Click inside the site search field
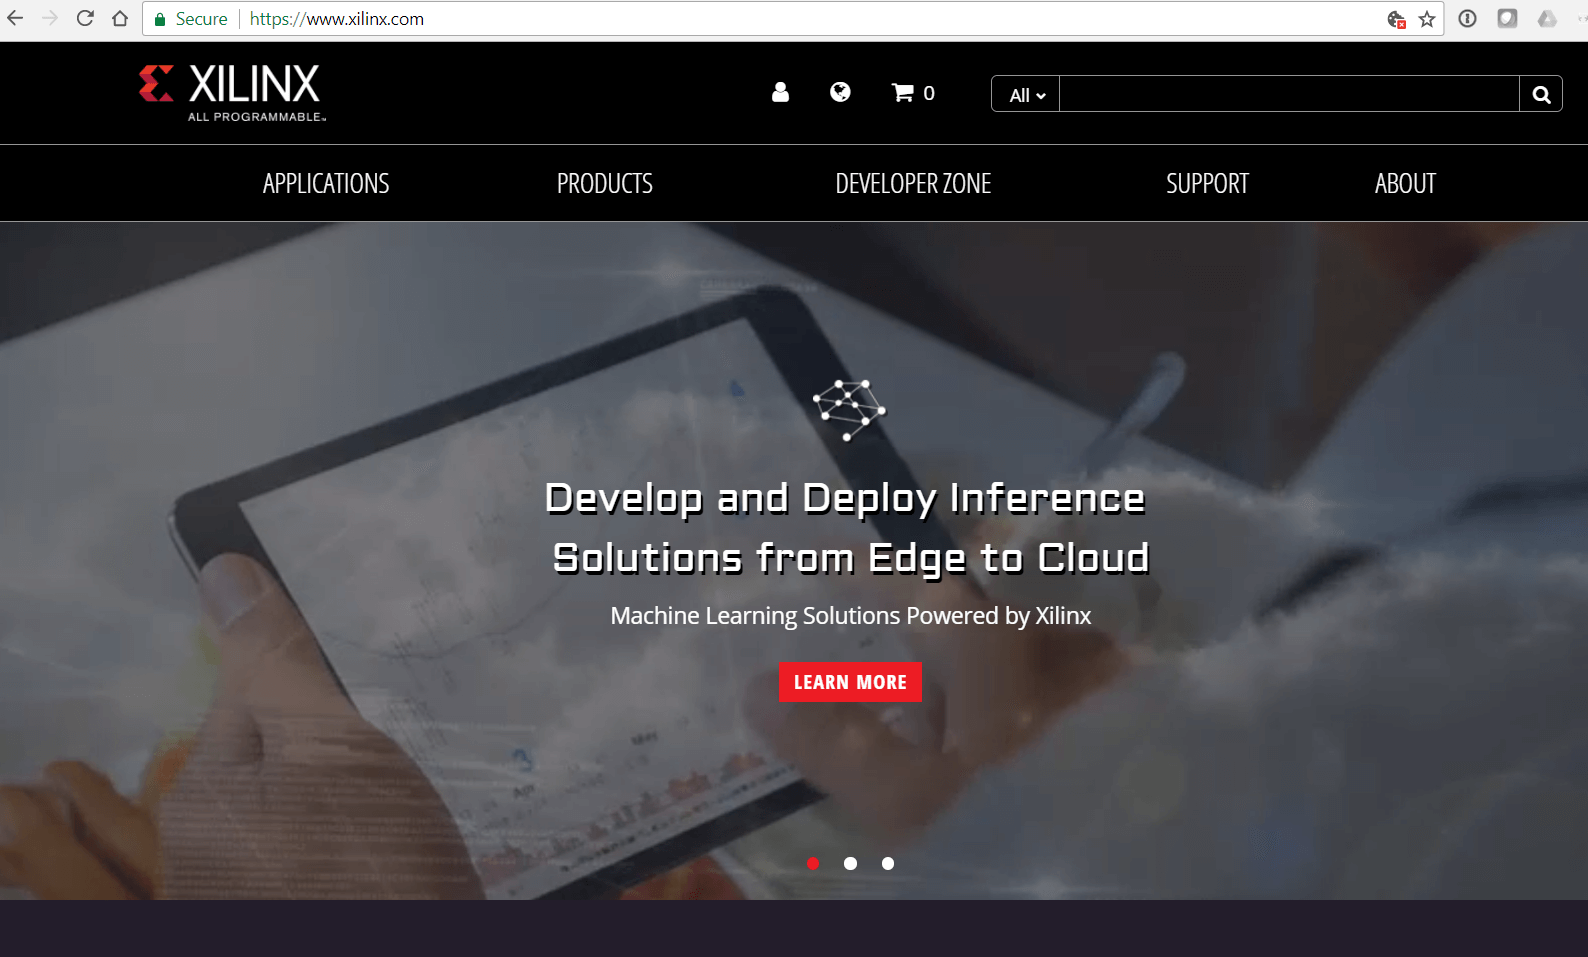The image size is (1588, 957). (x=1289, y=94)
